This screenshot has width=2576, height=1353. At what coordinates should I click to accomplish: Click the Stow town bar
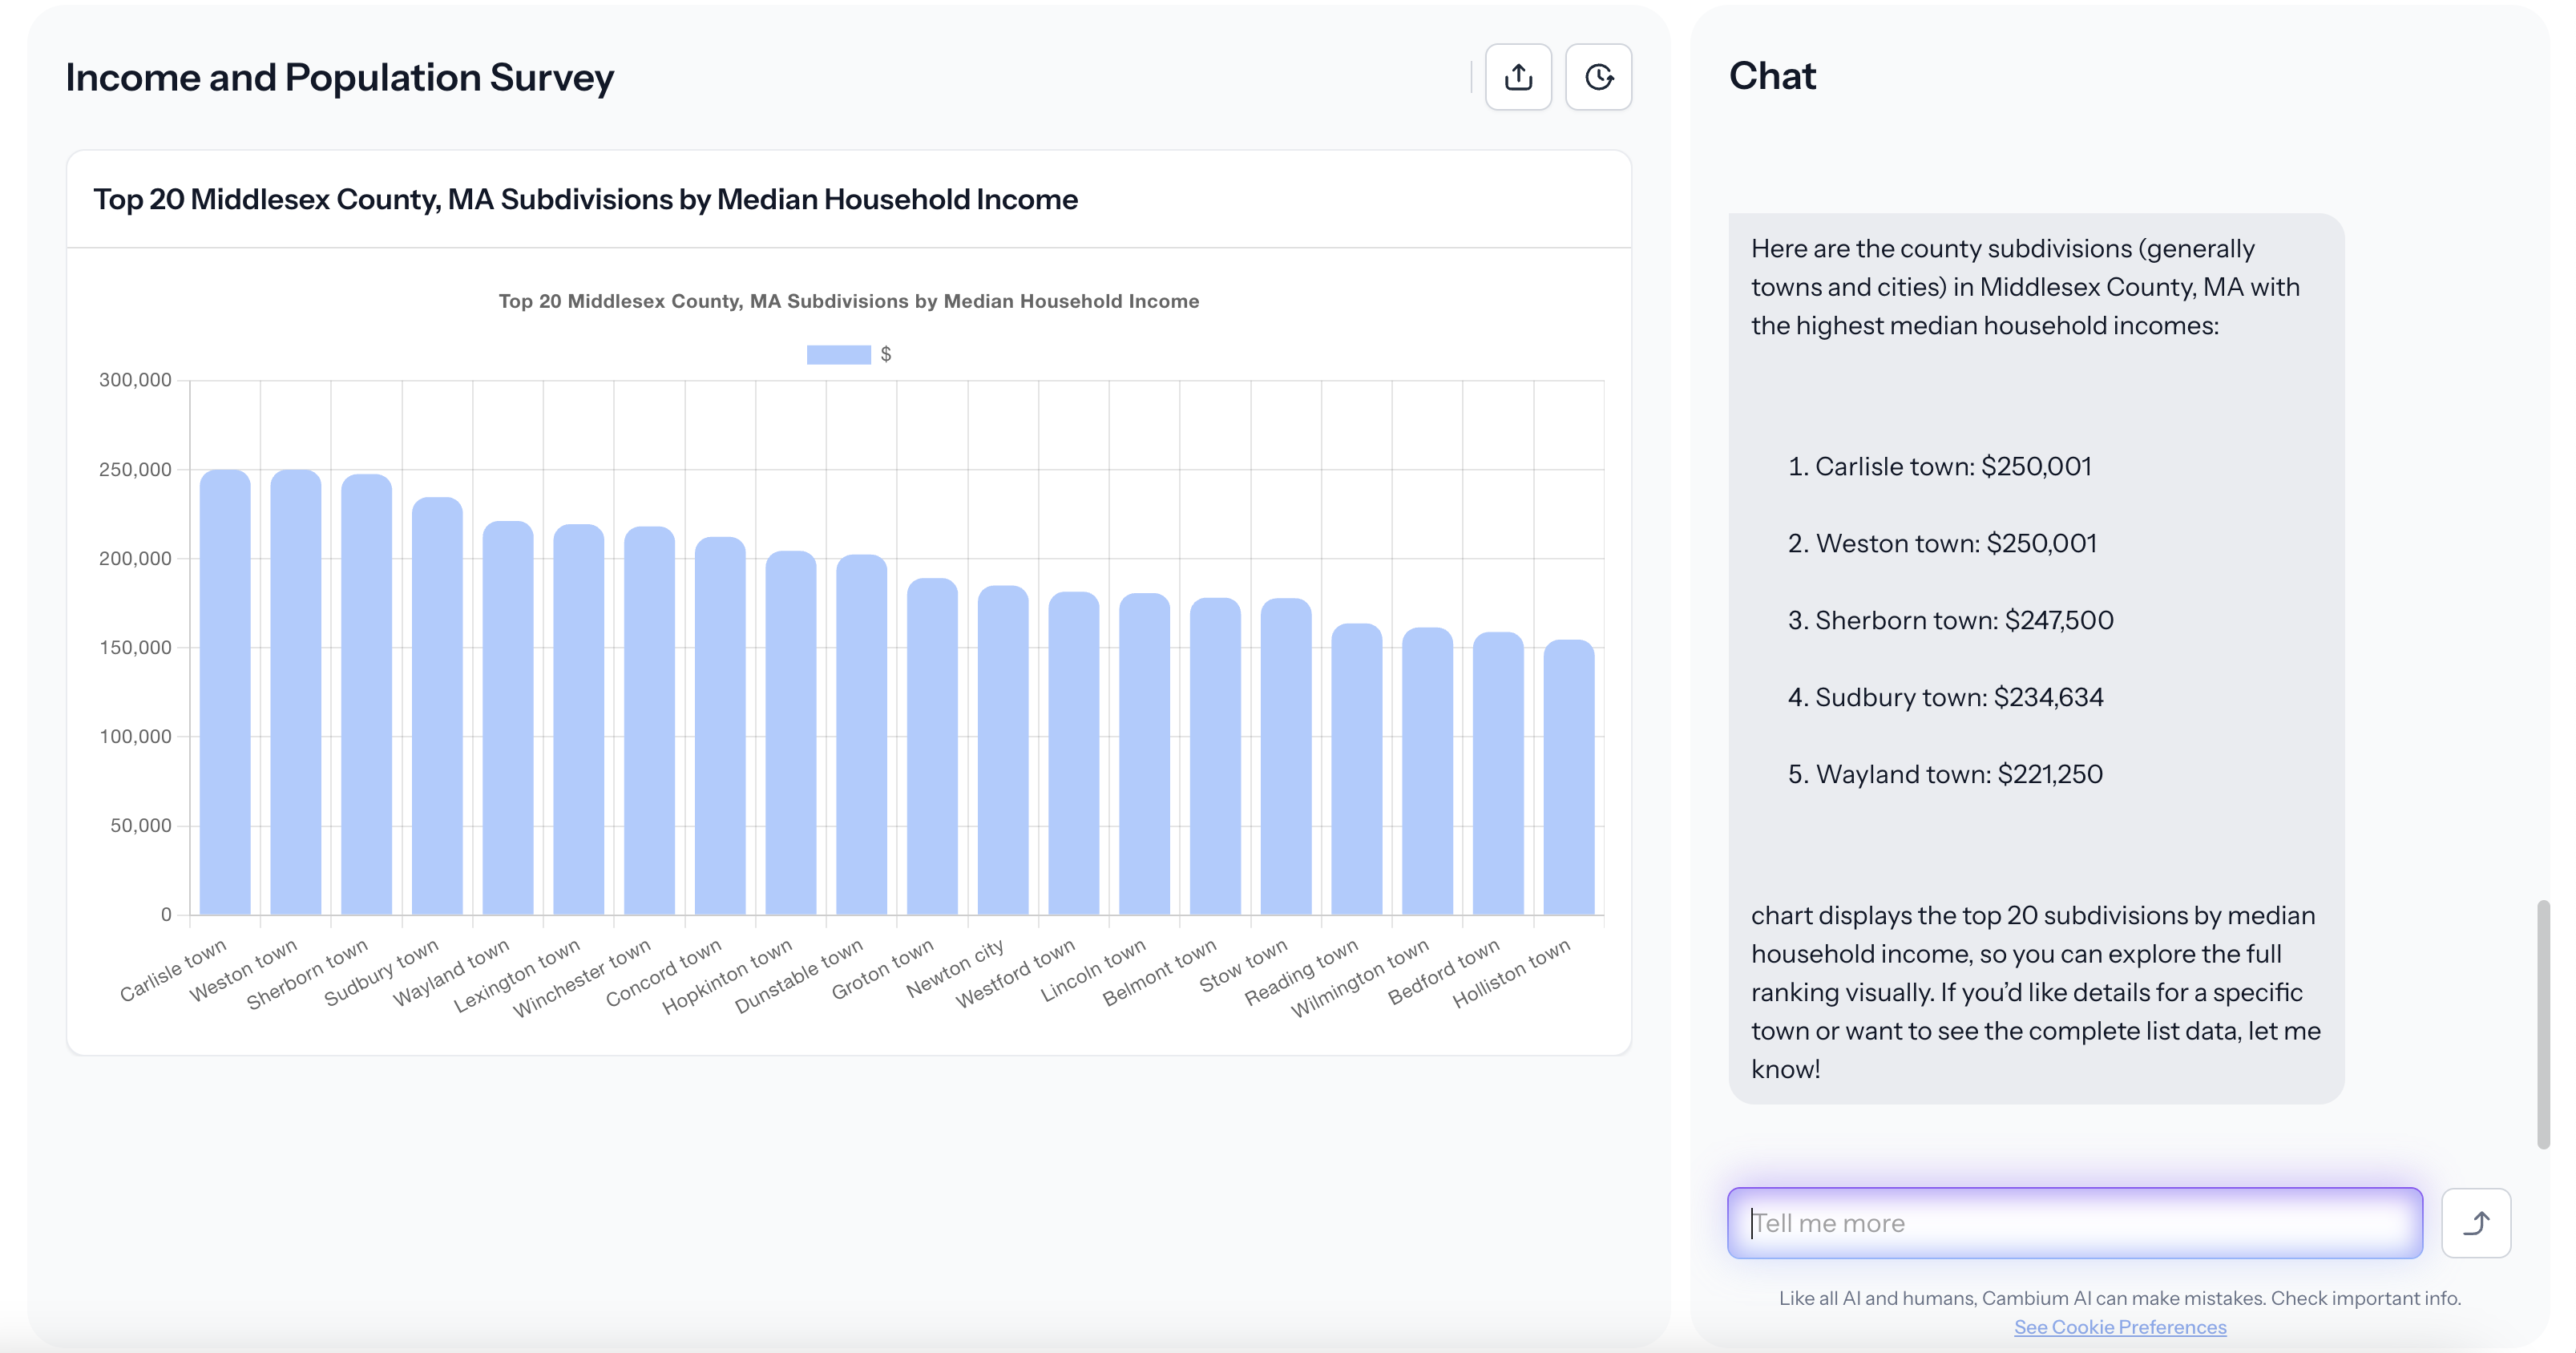click(x=1286, y=756)
